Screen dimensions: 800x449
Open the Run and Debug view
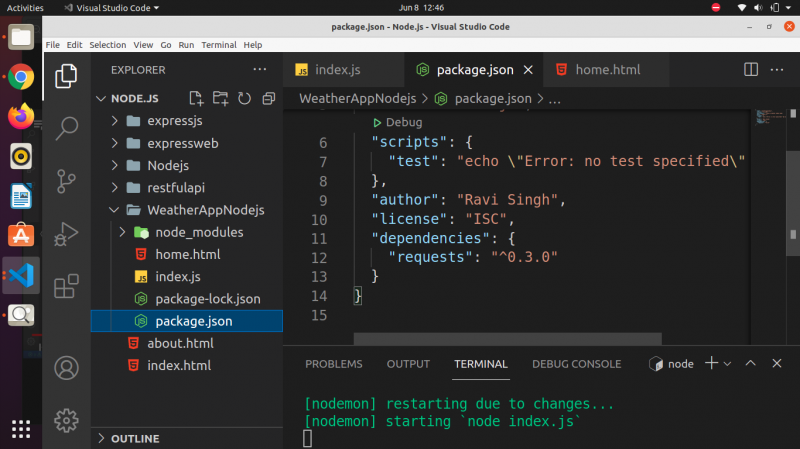tap(66, 234)
